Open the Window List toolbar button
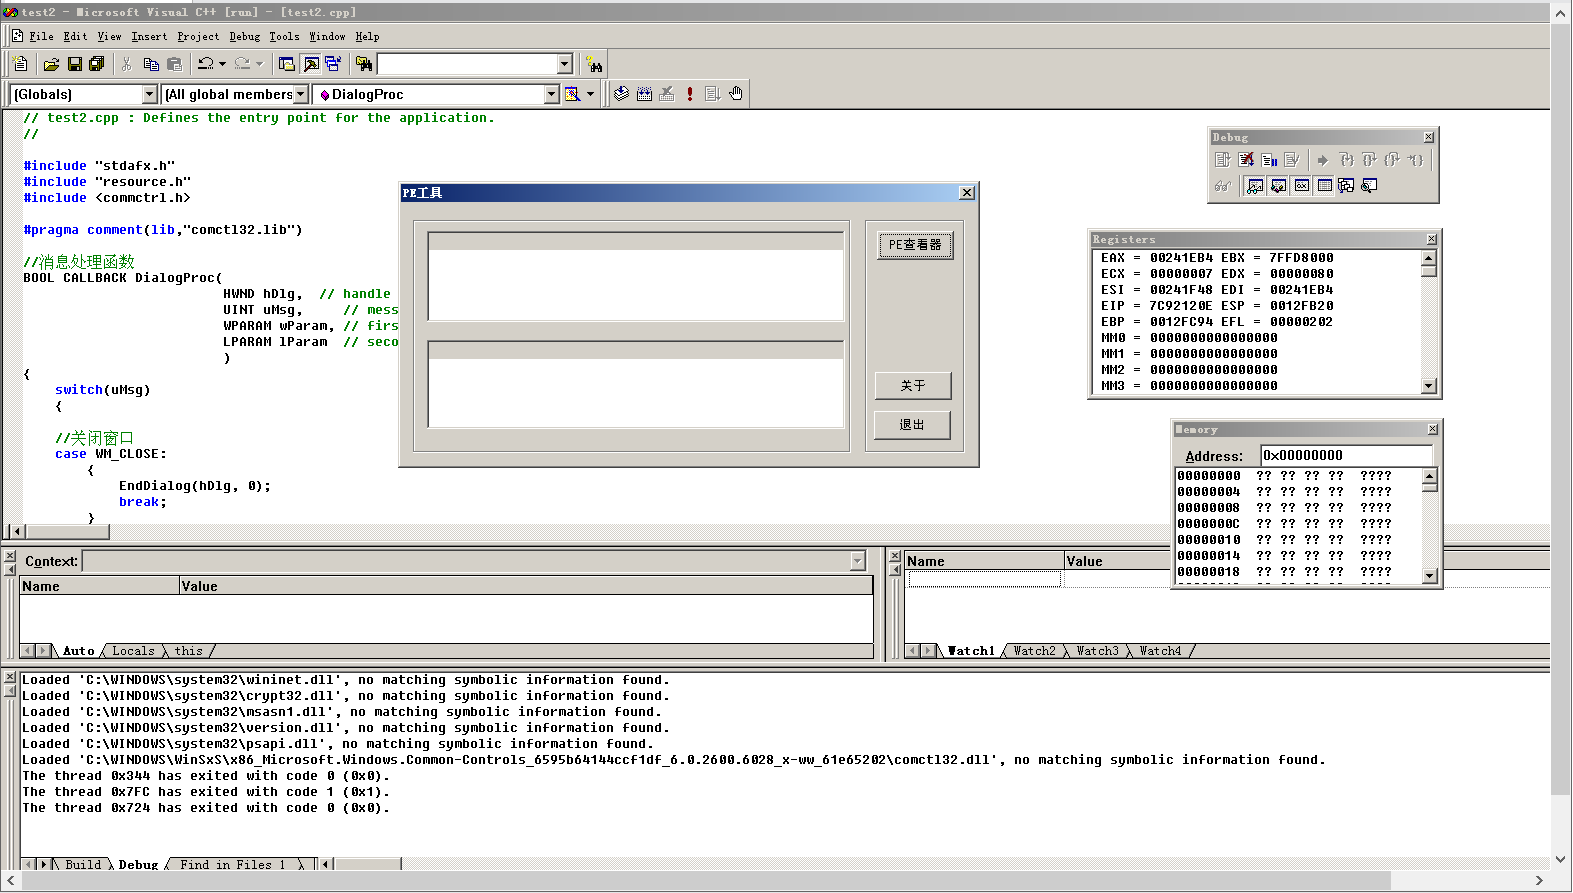Viewport: 1573px width, 893px height. click(333, 64)
